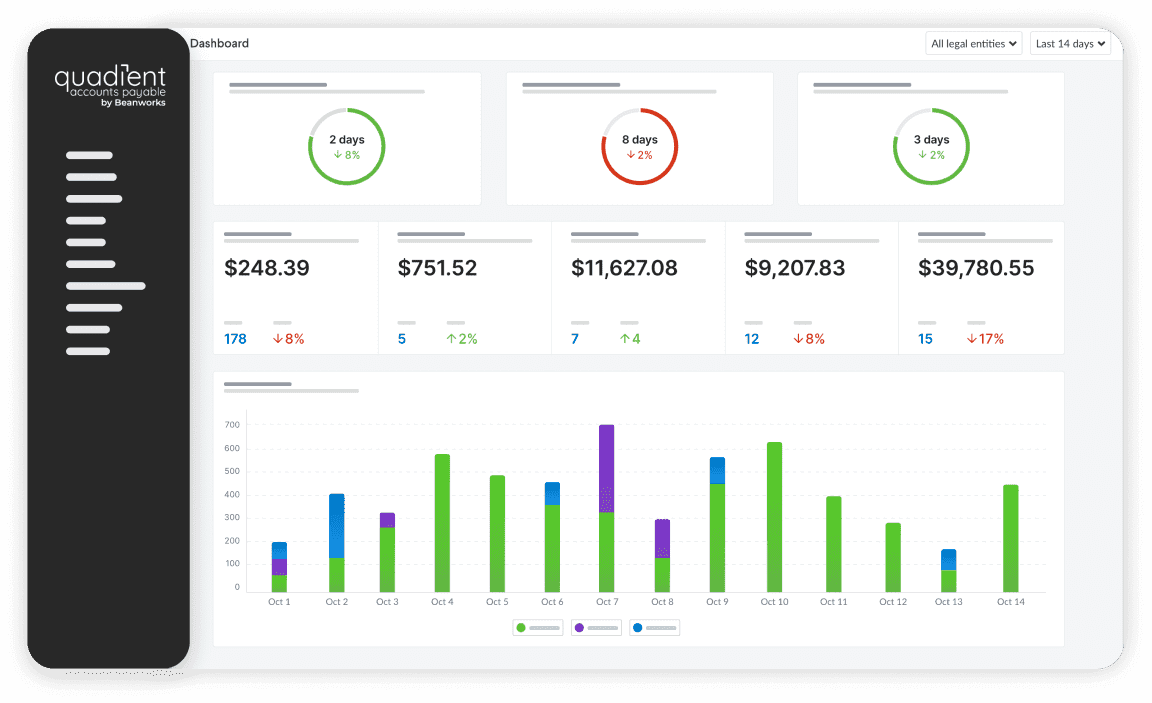Click the metric card showing $248.39
This screenshot has height=703, width=1152.
click(294, 287)
